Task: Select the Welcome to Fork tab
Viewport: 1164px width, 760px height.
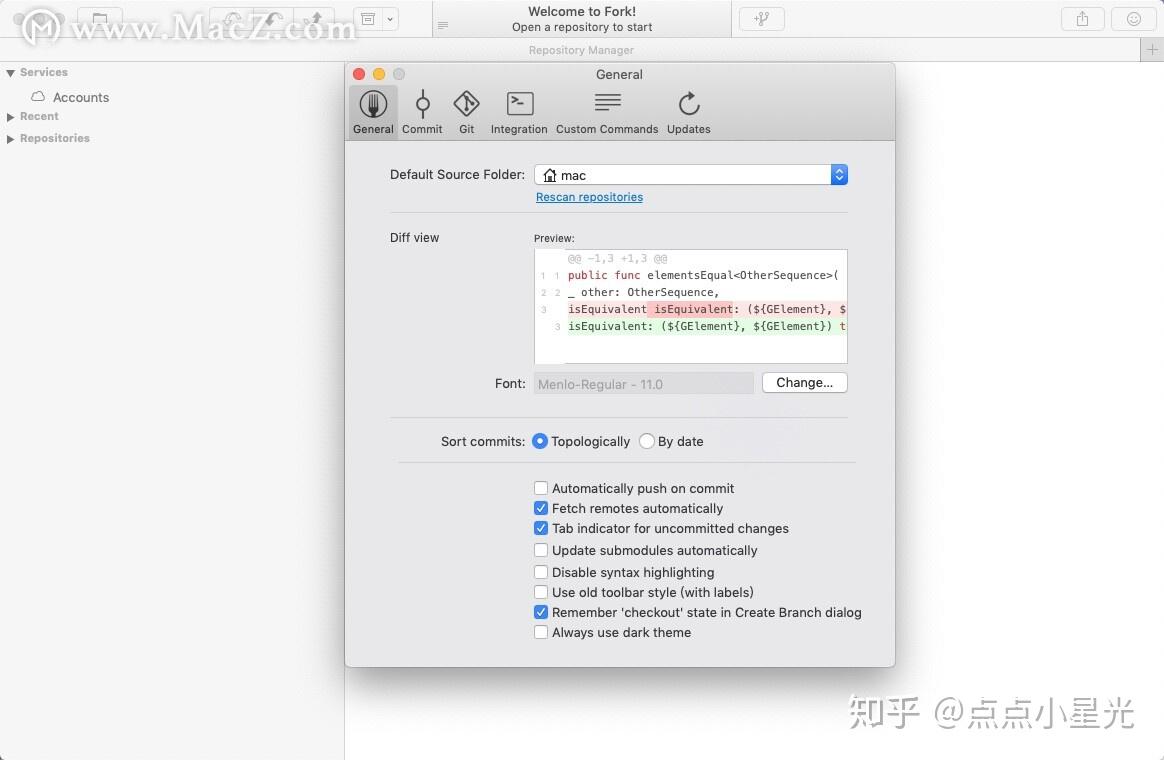Action: point(581,18)
